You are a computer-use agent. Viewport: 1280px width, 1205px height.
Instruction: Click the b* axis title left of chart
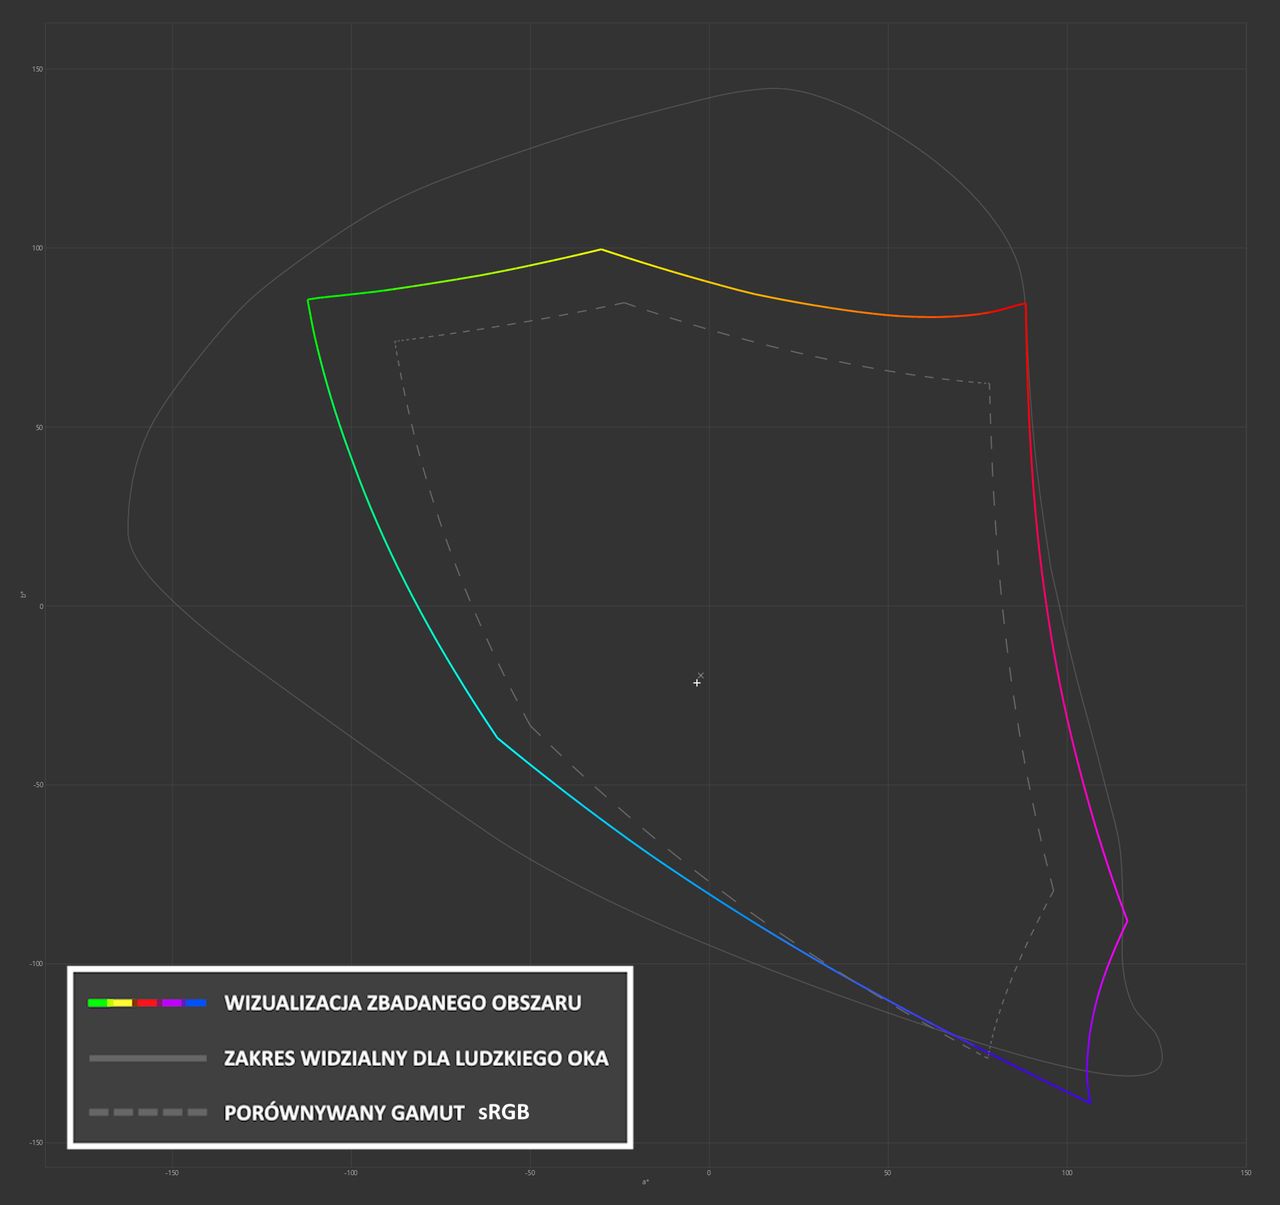(x=22, y=595)
